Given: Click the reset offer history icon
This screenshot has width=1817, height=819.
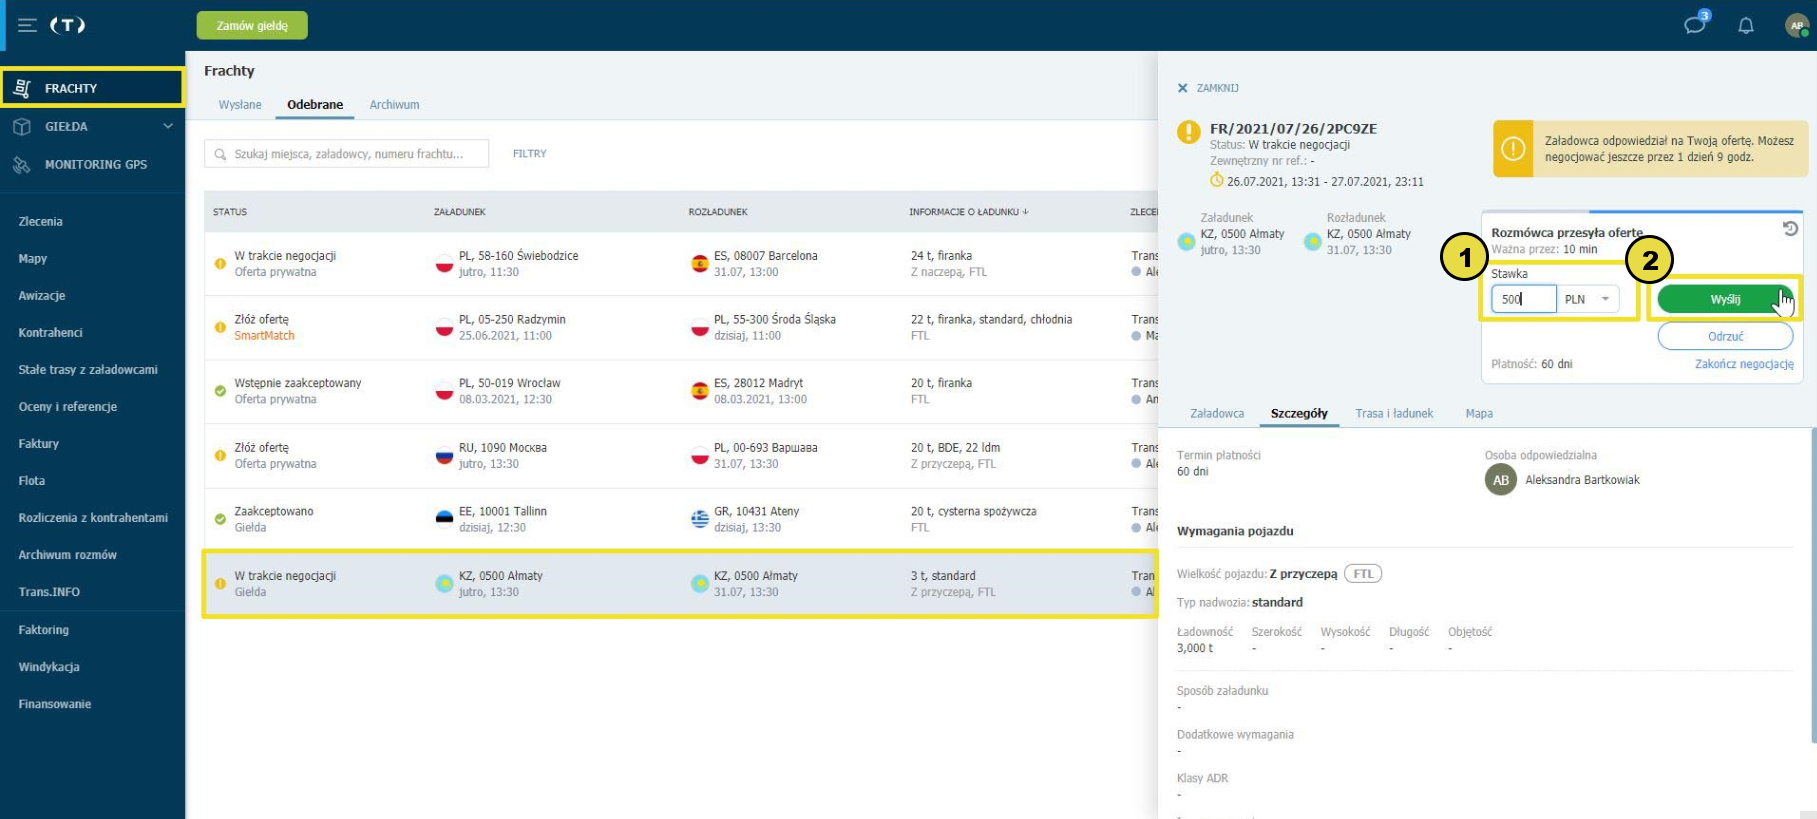Looking at the screenshot, I should (1790, 229).
